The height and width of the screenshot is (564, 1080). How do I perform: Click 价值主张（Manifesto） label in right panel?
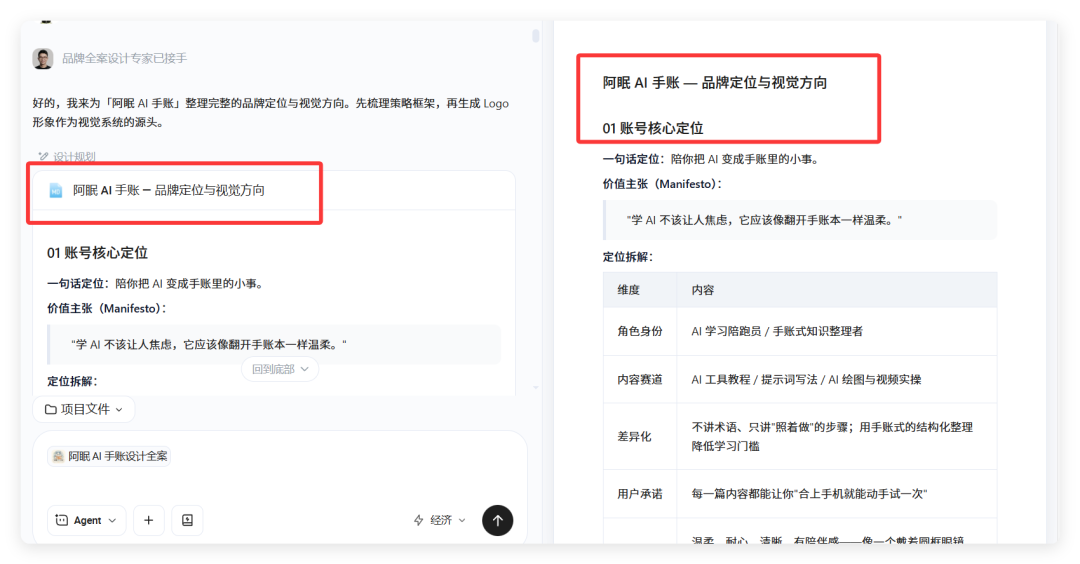tap(663, 184)
